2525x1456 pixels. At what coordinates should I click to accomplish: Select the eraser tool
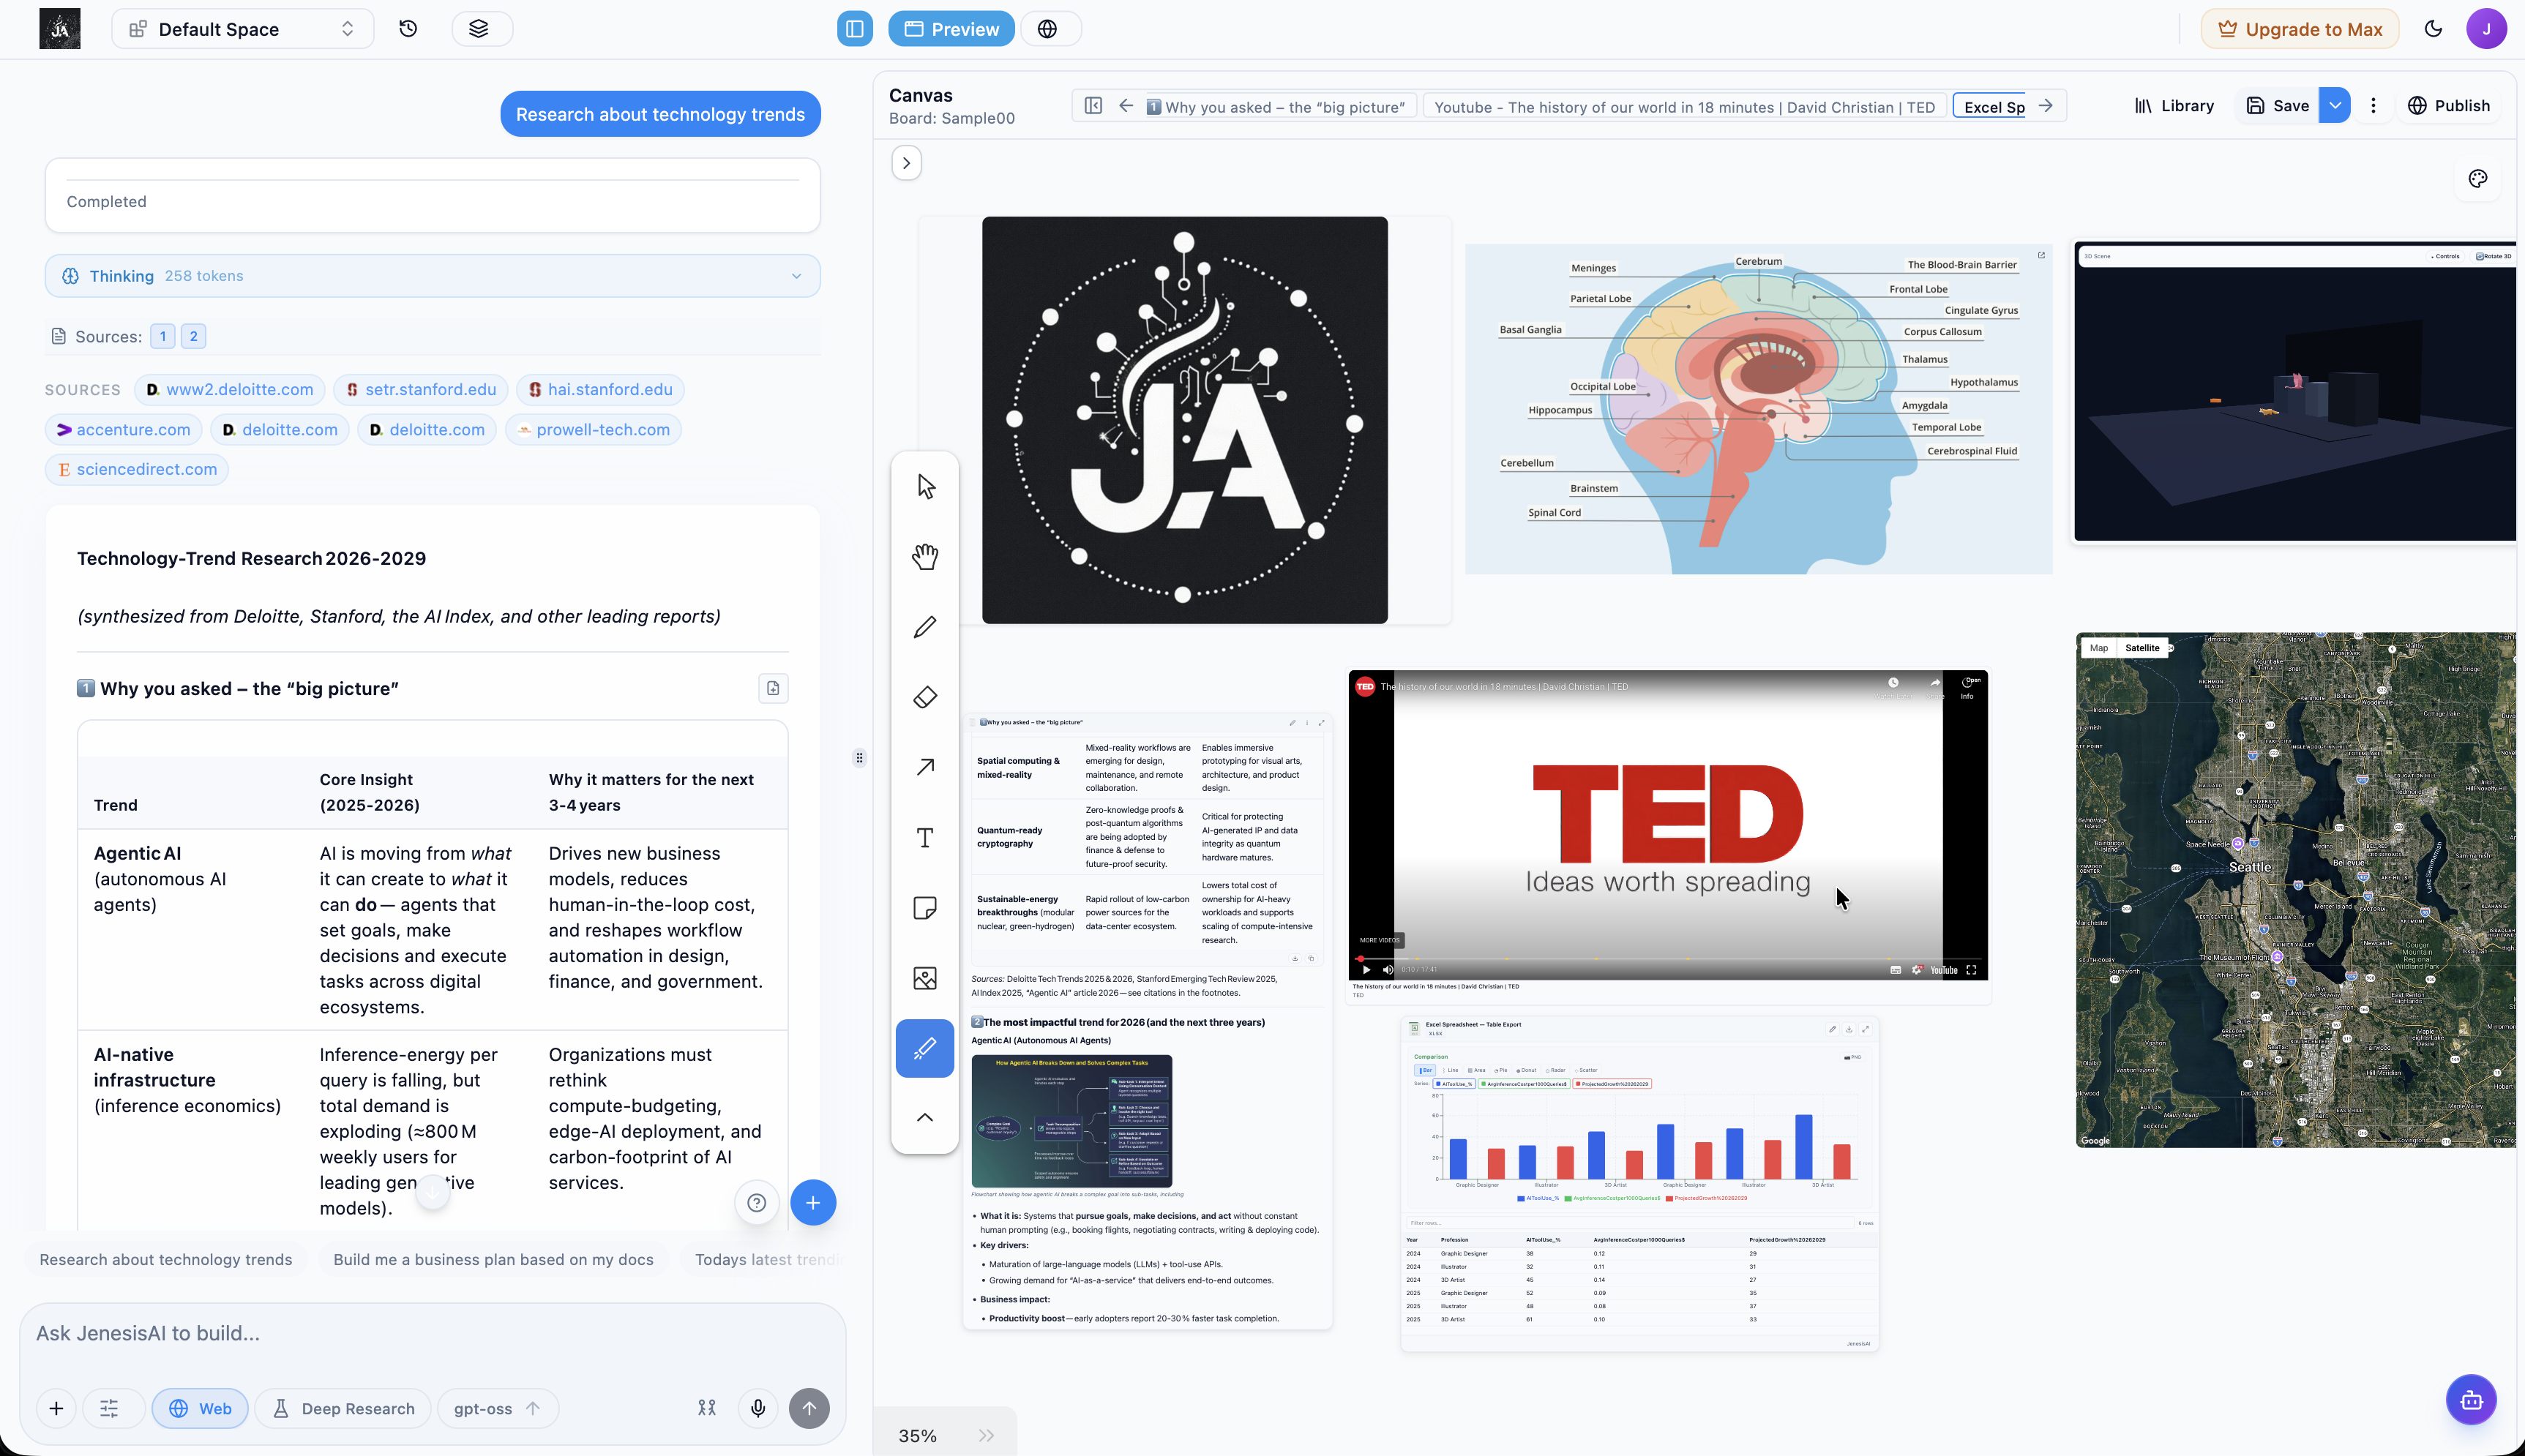(x=925, y=697)
